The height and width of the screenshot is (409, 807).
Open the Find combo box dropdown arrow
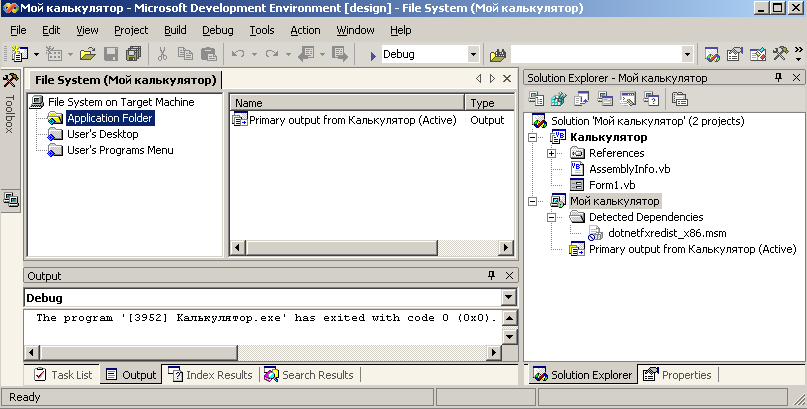pos(687,54)
